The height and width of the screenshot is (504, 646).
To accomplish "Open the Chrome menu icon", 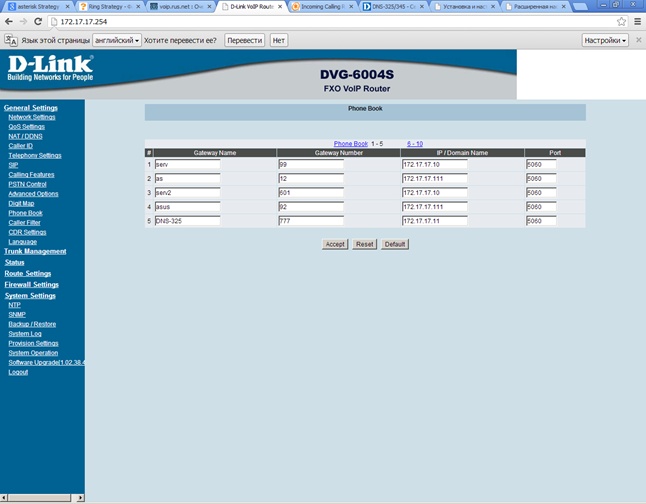I will [637, 21].
